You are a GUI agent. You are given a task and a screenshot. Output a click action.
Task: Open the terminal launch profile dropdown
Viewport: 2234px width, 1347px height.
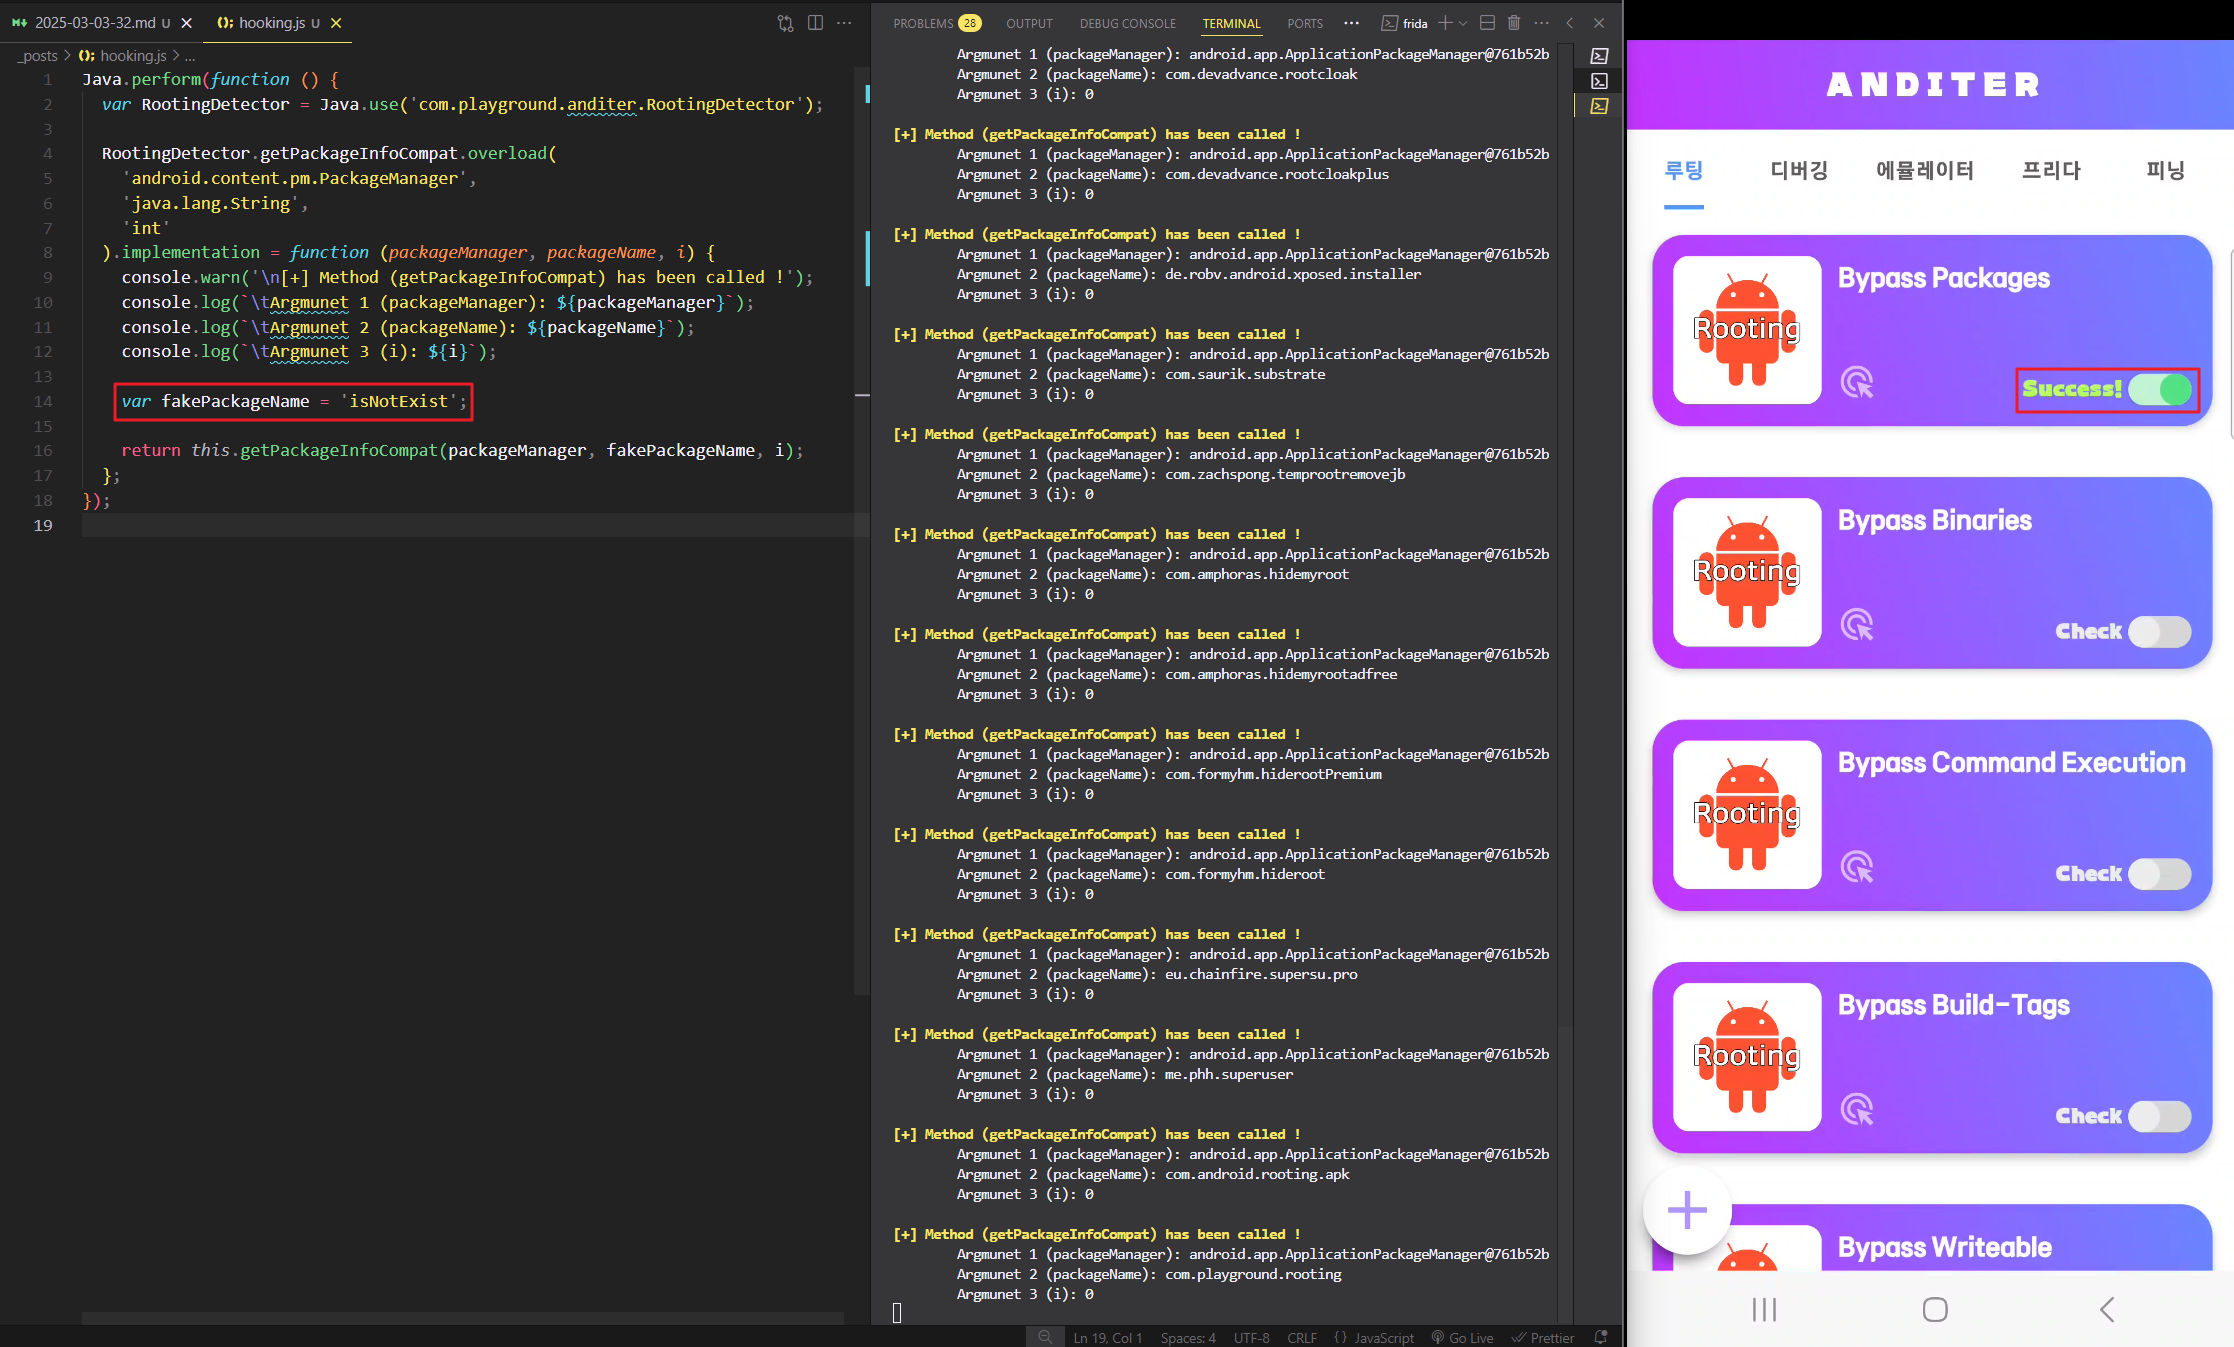pos(1463,23)
